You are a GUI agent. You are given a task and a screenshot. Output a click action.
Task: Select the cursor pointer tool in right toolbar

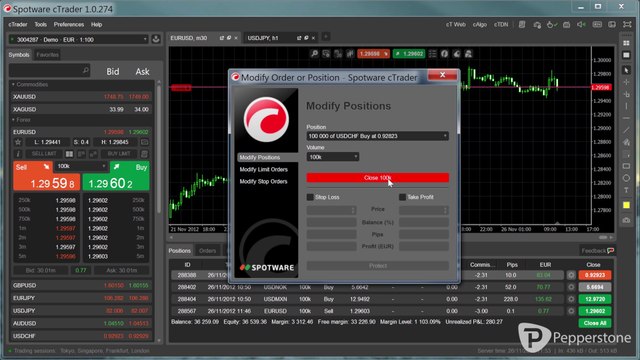627,70
